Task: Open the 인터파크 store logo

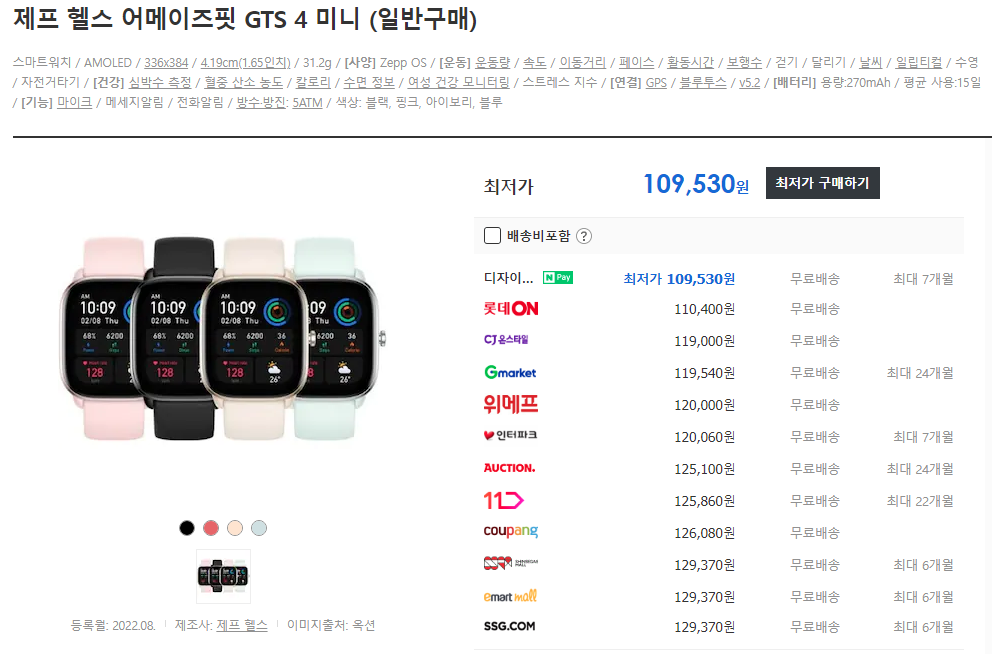Action: click(510, 435)
